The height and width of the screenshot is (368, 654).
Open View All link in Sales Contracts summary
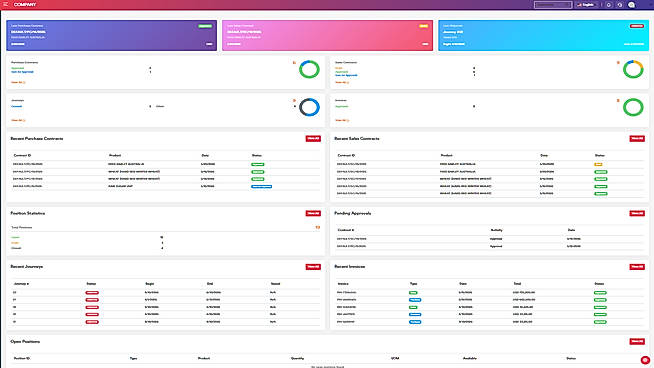(342, 82)
